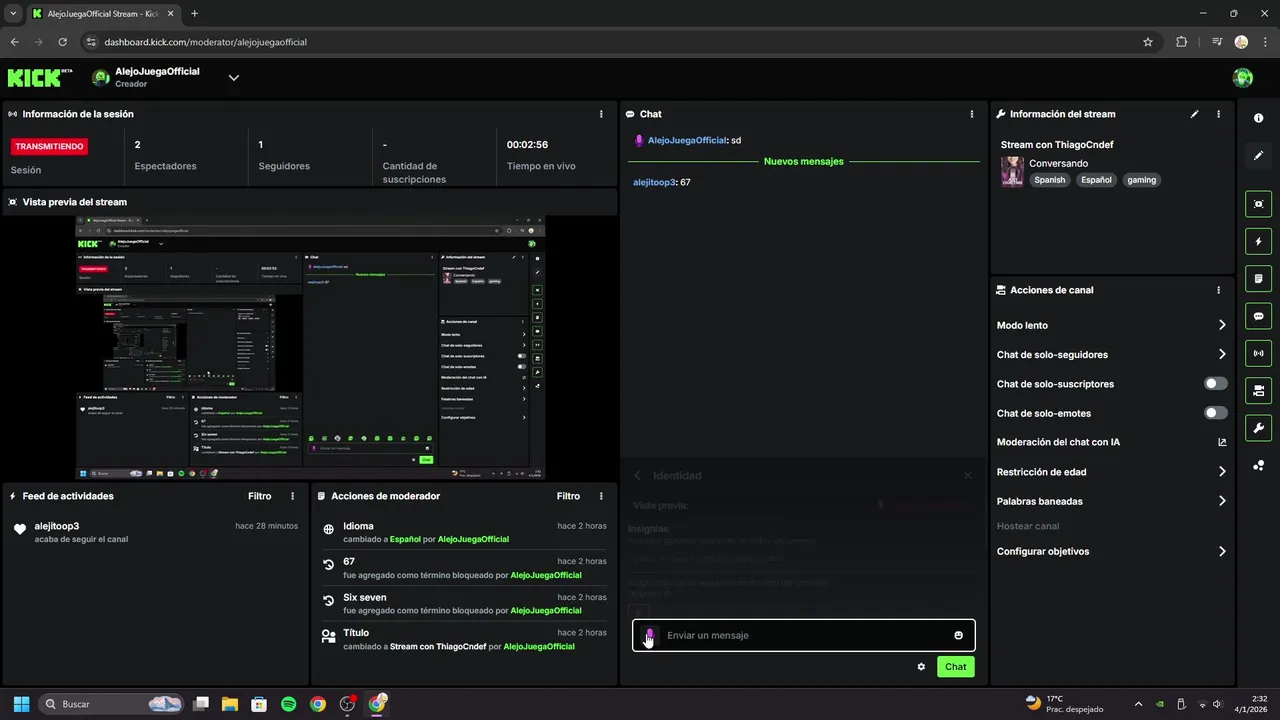Open Información del stream three-dot menu
This screenshot has height=720, width=1280.
pos(1218,114)
